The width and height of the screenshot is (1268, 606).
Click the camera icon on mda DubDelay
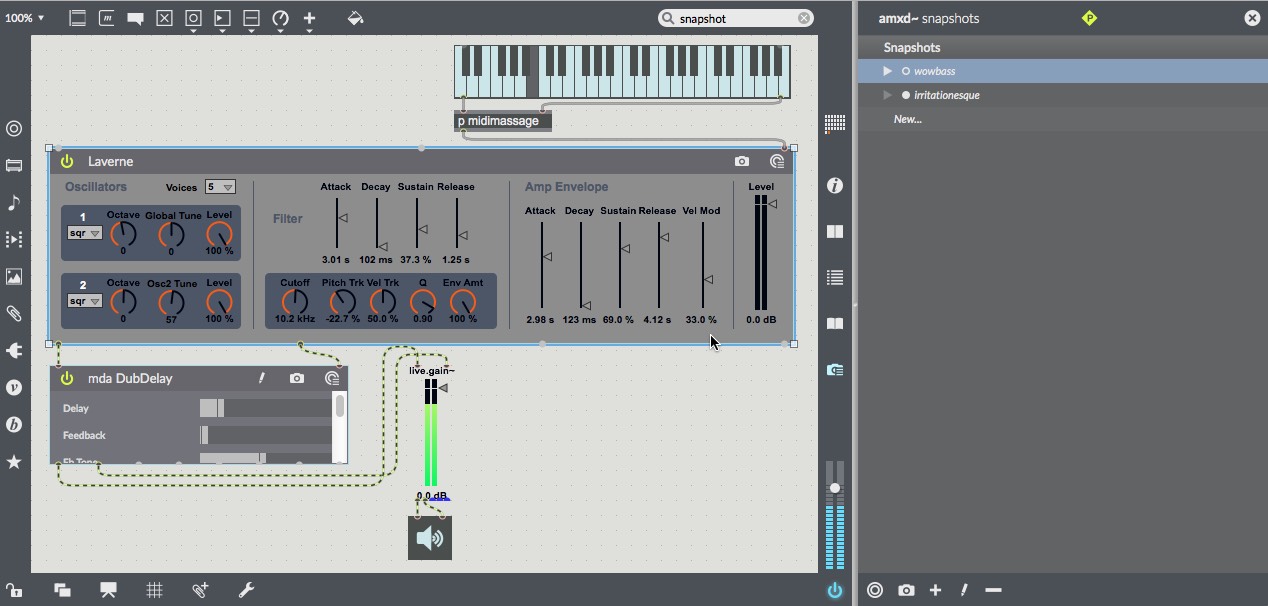[x=297, y=378]
